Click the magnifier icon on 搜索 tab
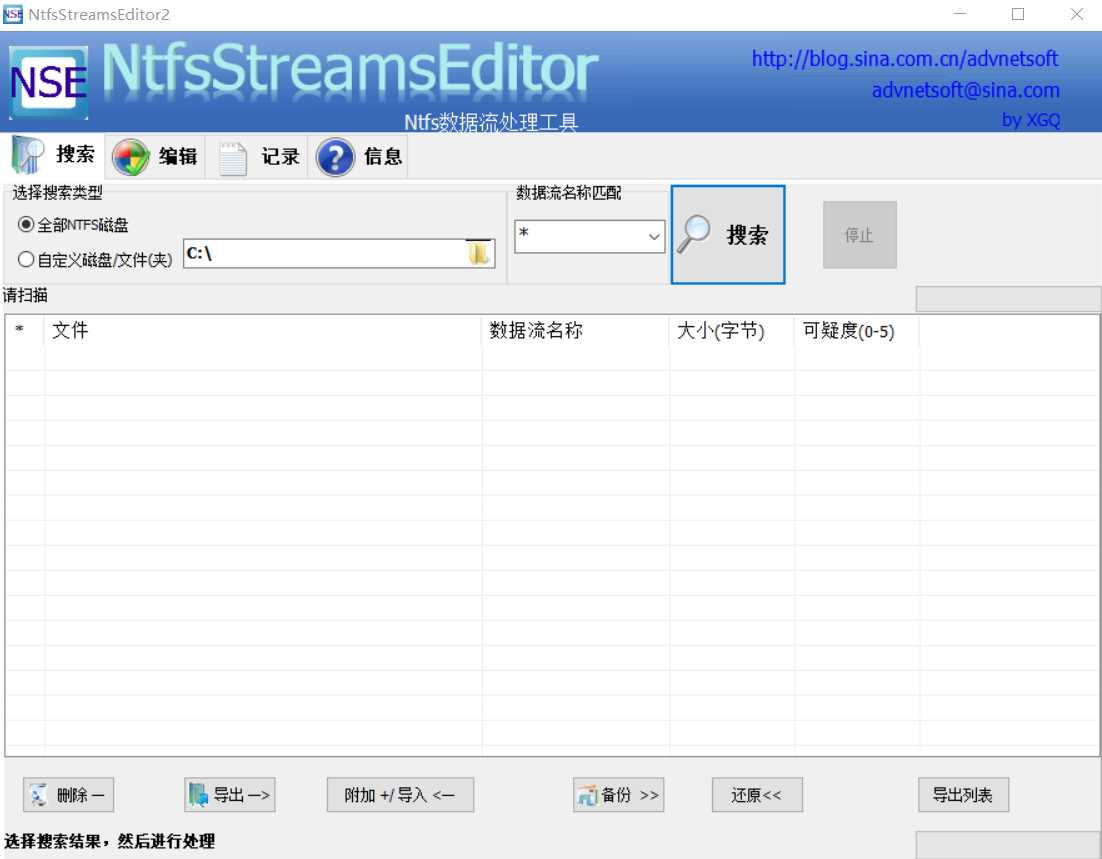 point(28,155)
